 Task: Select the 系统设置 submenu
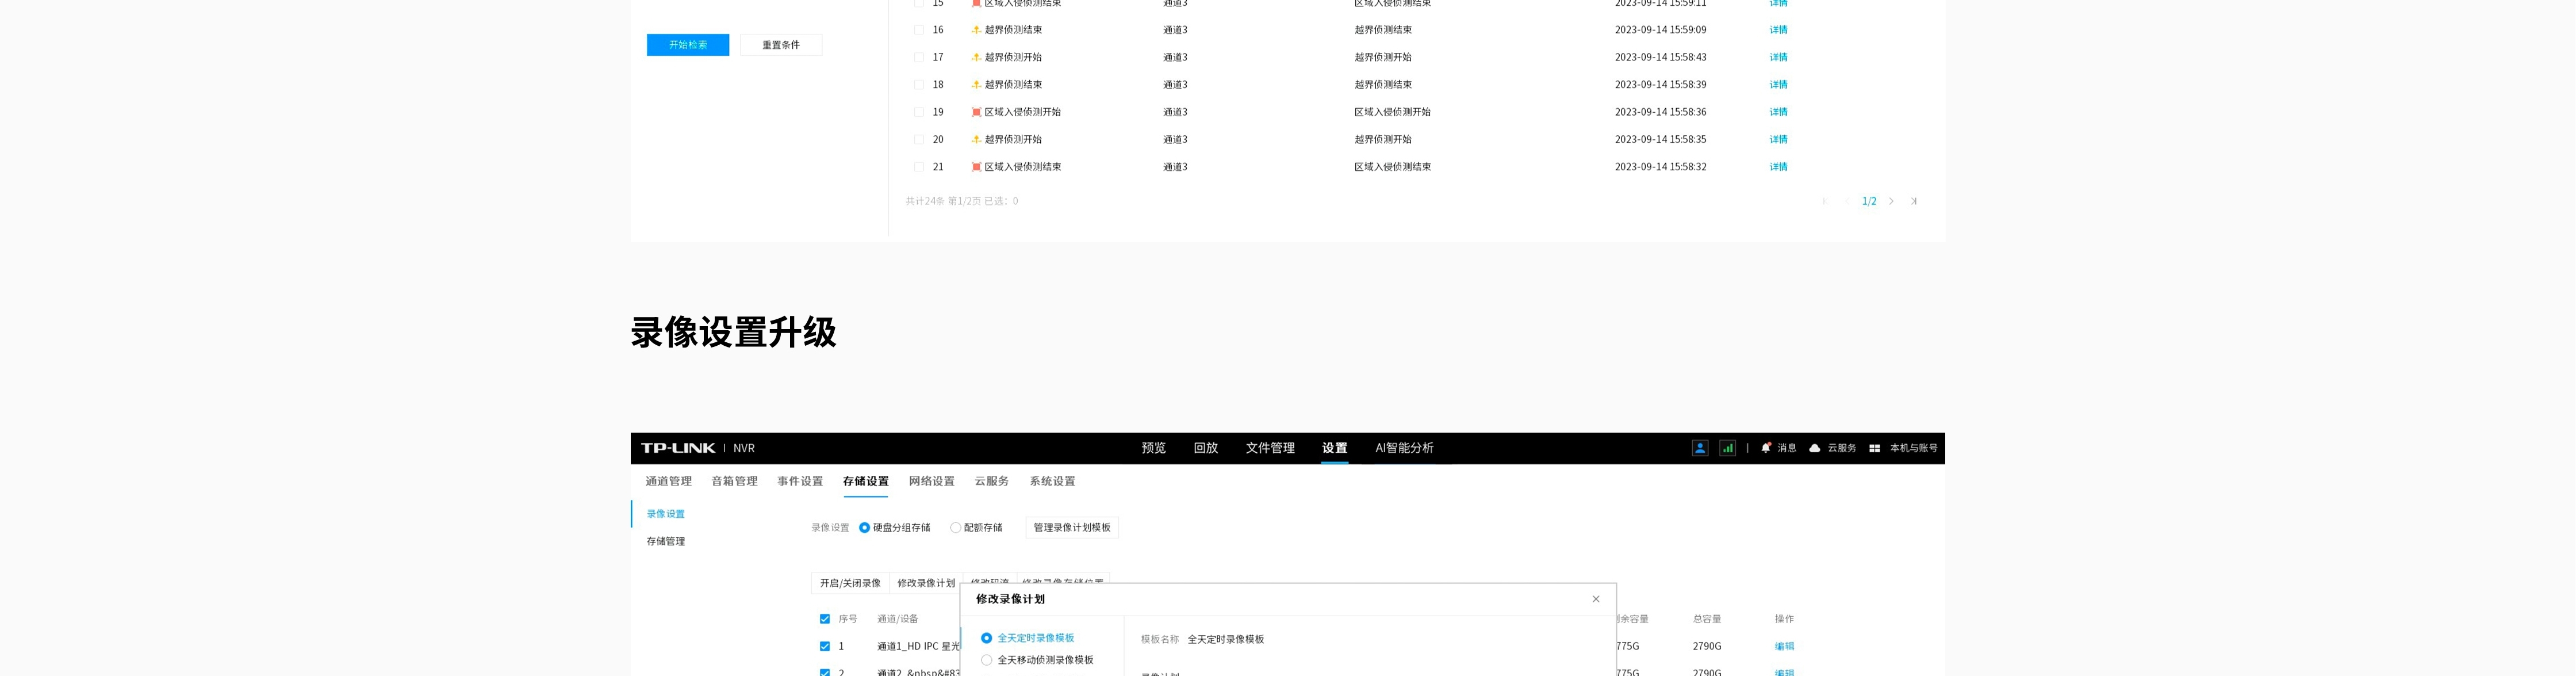[x=1052, y=481]
